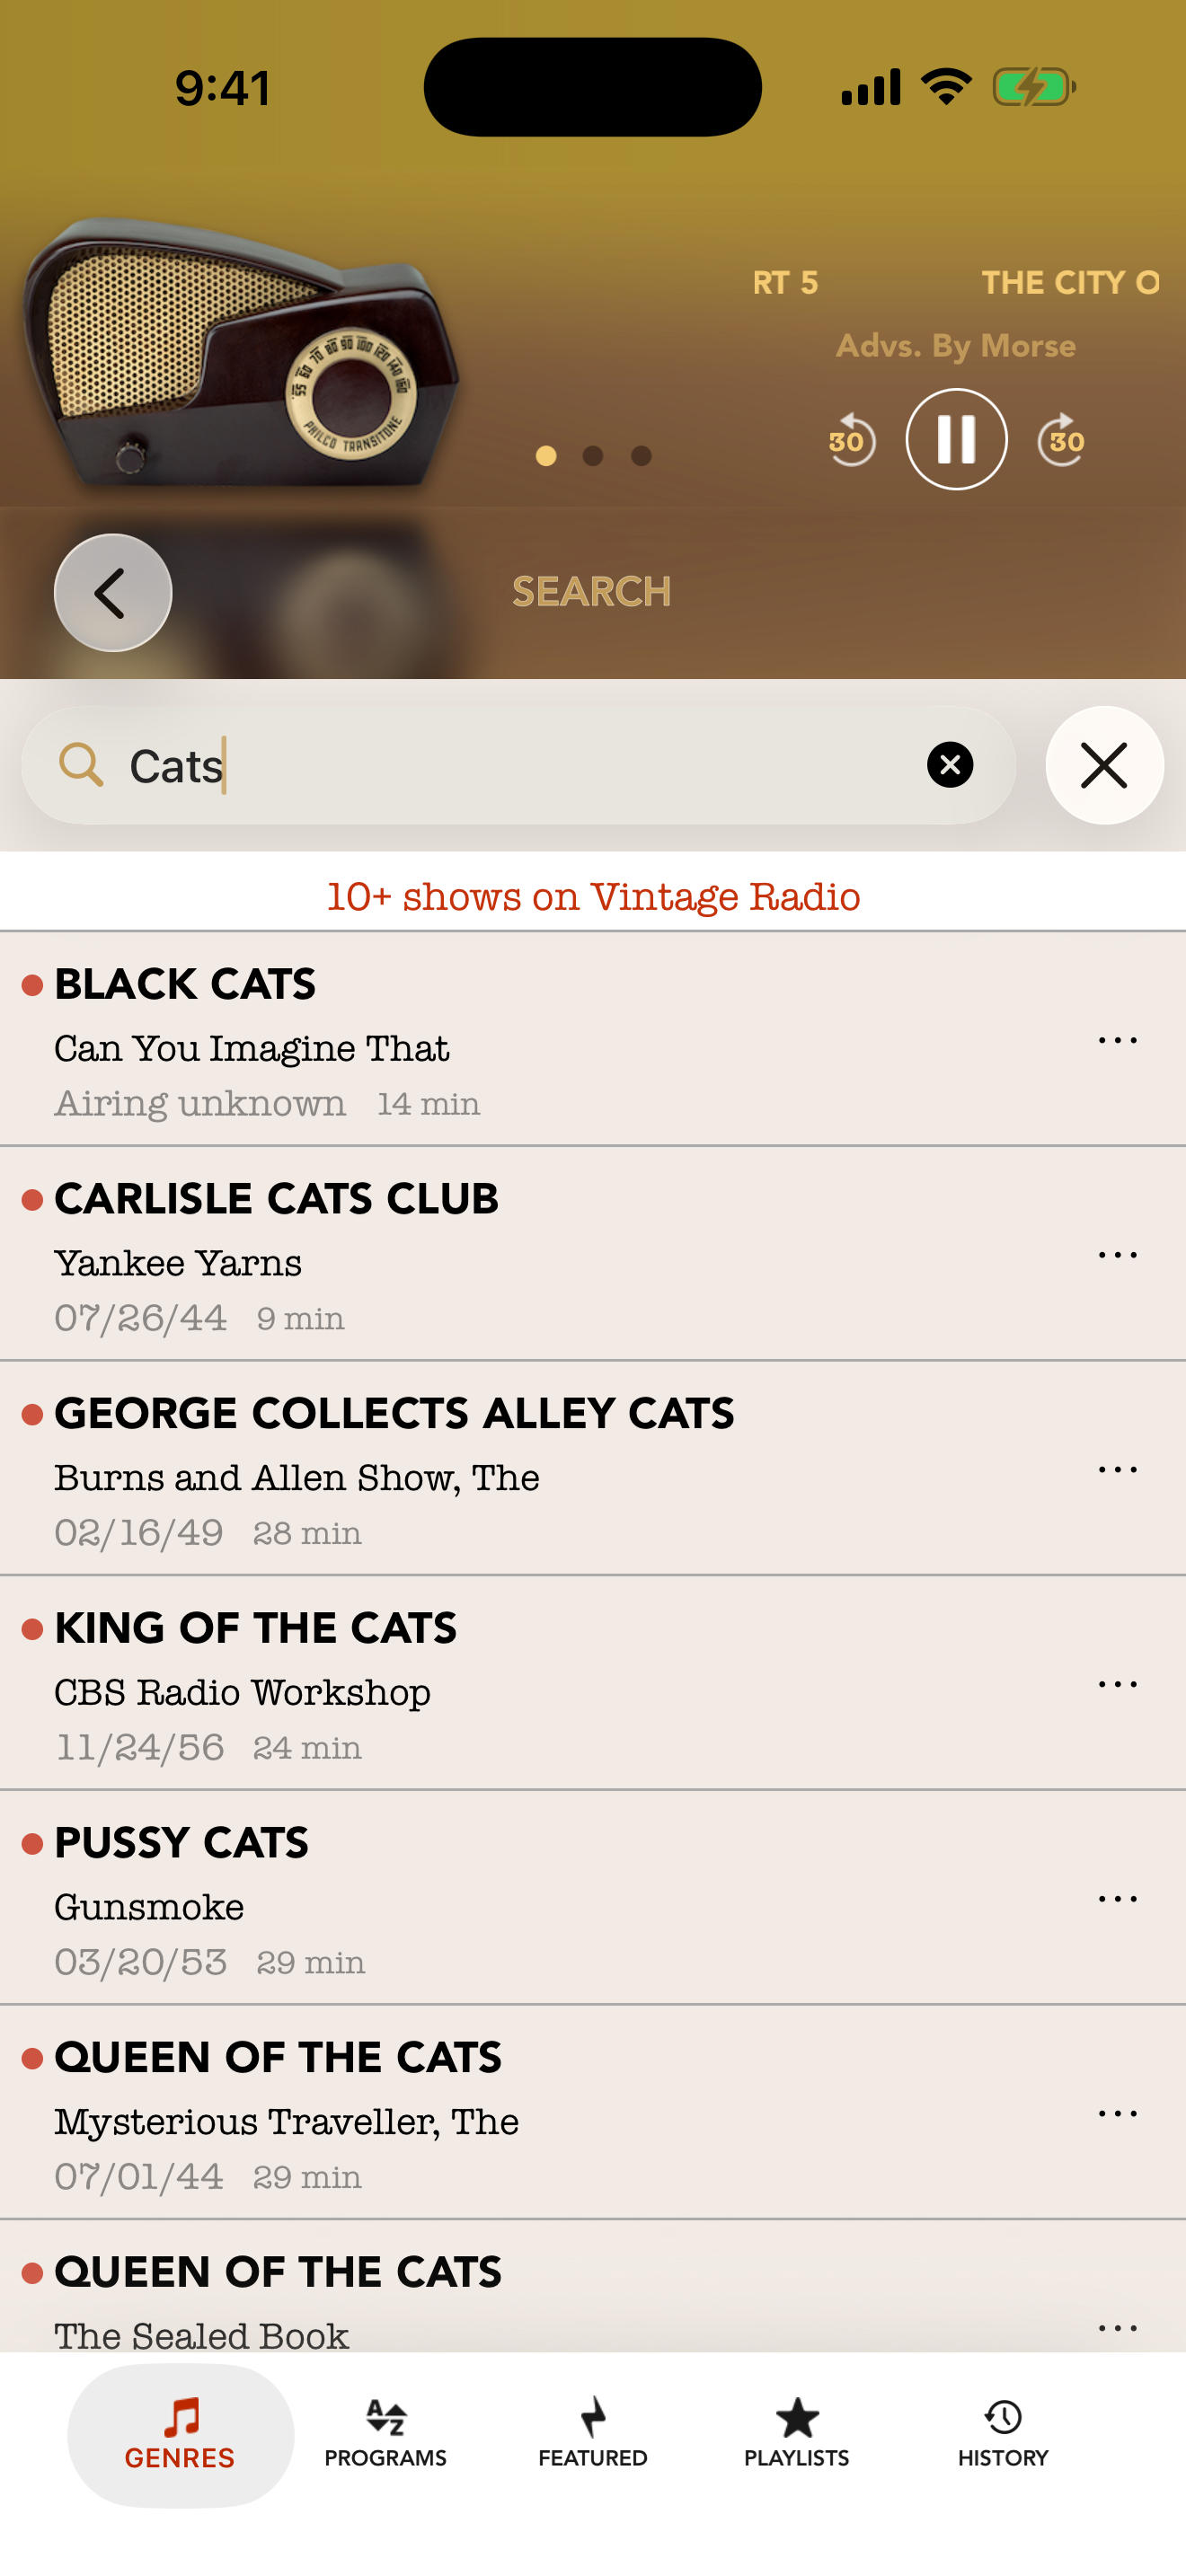Select the second page indicator dot

(x=593, y=456)
